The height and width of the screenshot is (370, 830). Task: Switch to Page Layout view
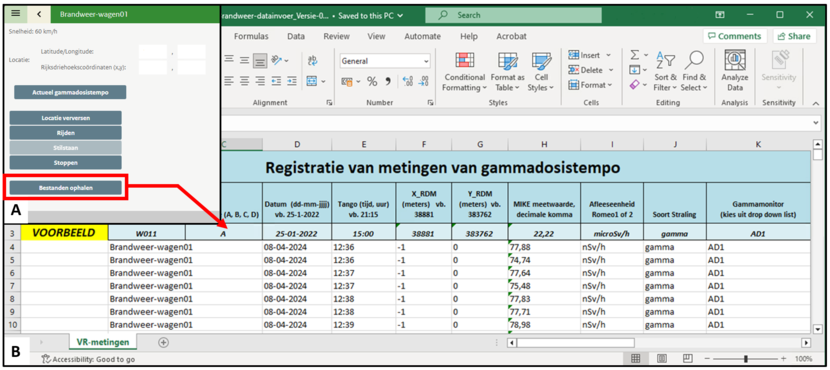[x=662, y=358]
